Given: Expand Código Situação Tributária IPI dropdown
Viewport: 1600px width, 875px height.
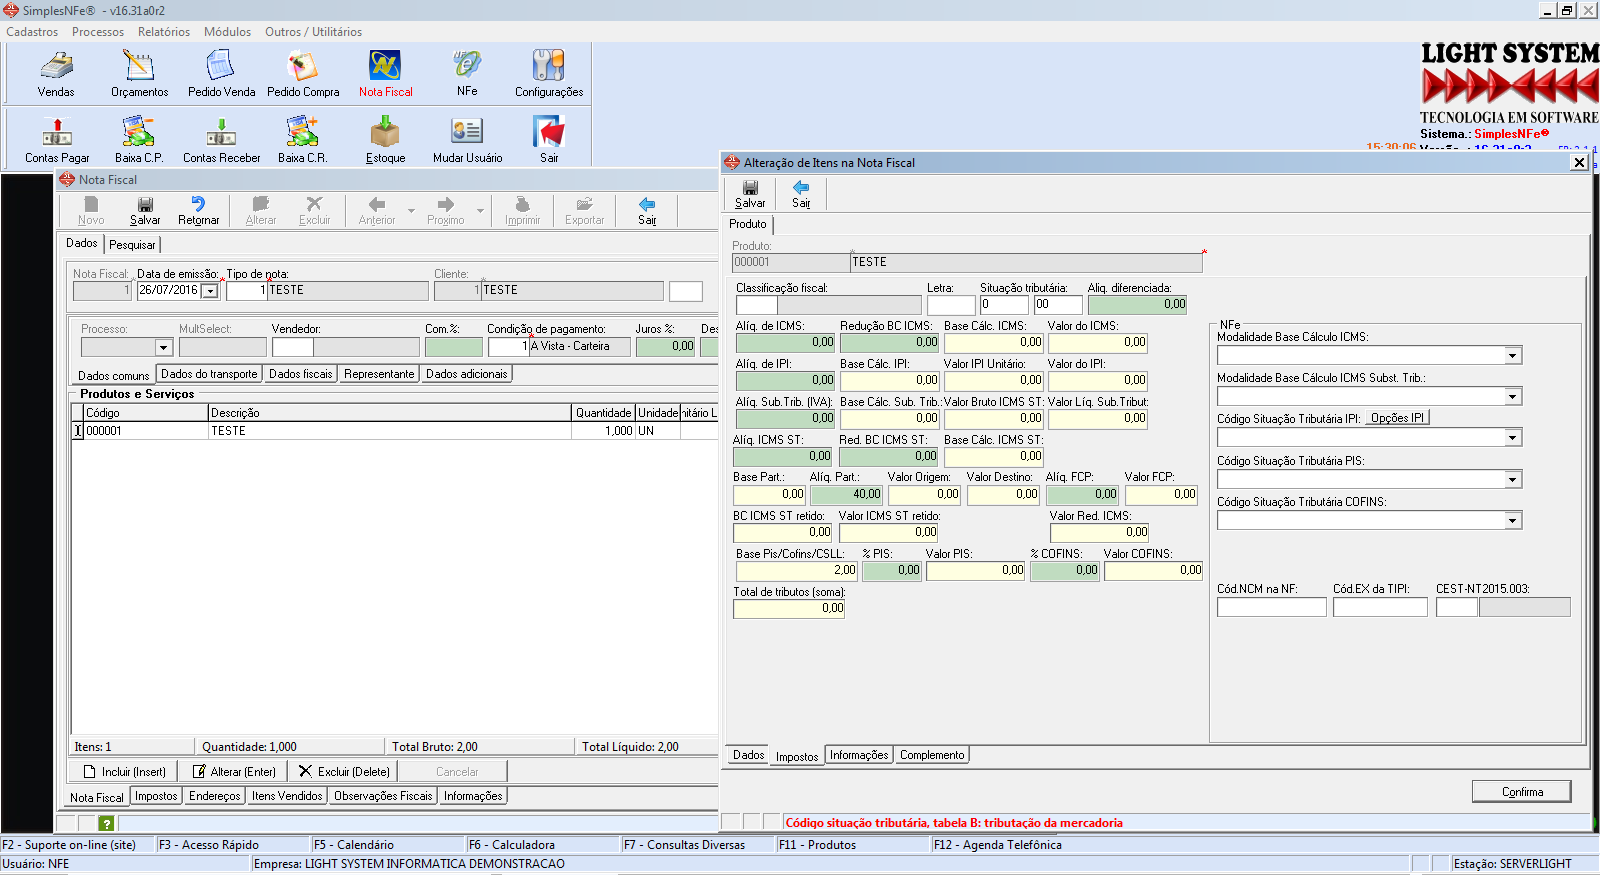Looking at the screenshot, I should (x=1513, y=438).
